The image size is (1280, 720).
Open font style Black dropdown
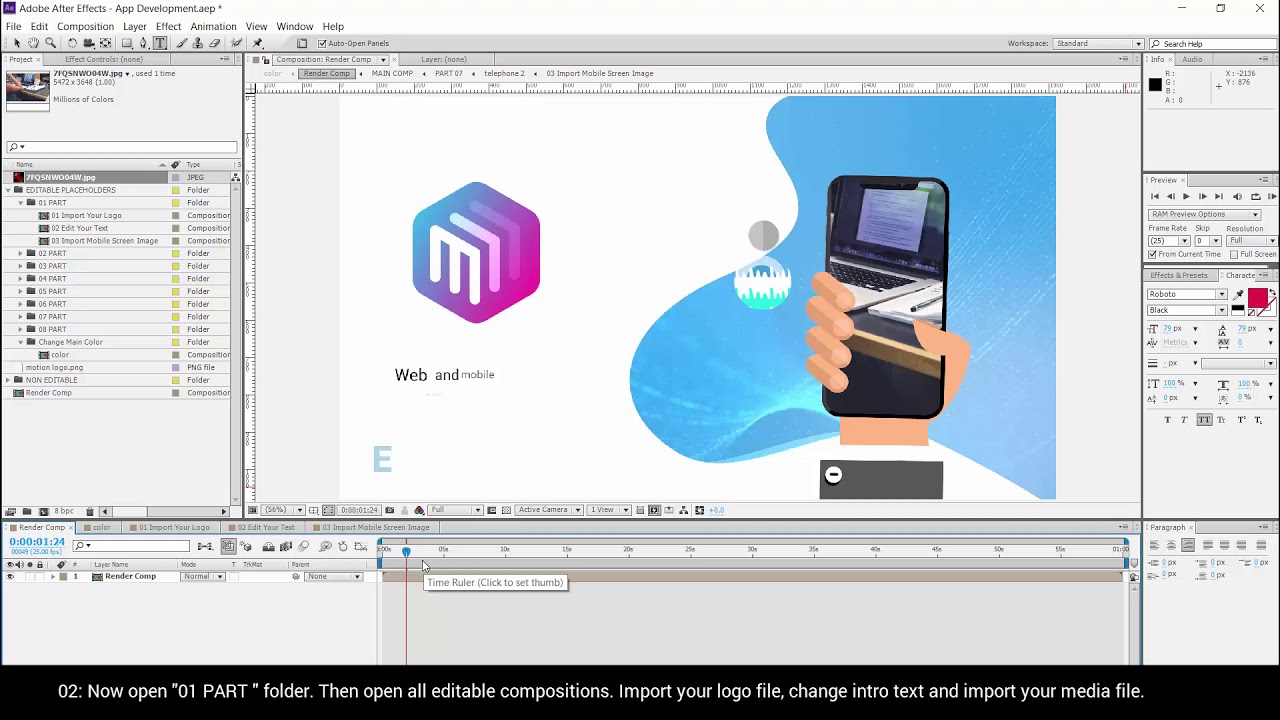pos(1187,310)
